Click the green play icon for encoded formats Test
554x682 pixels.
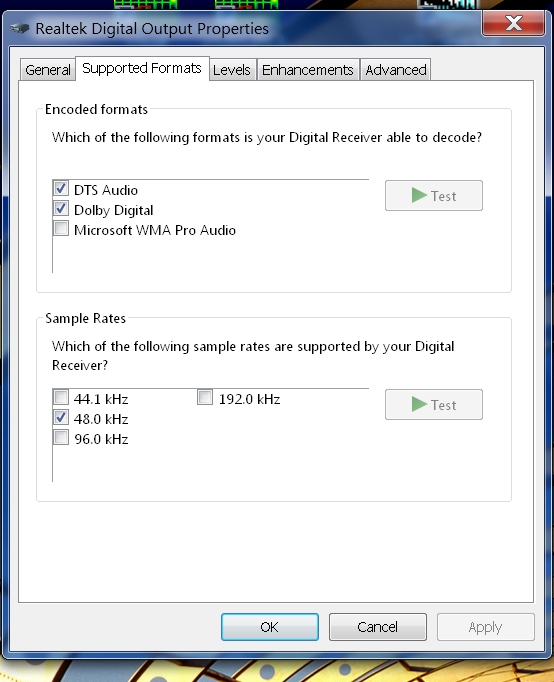tap(419, 195)
